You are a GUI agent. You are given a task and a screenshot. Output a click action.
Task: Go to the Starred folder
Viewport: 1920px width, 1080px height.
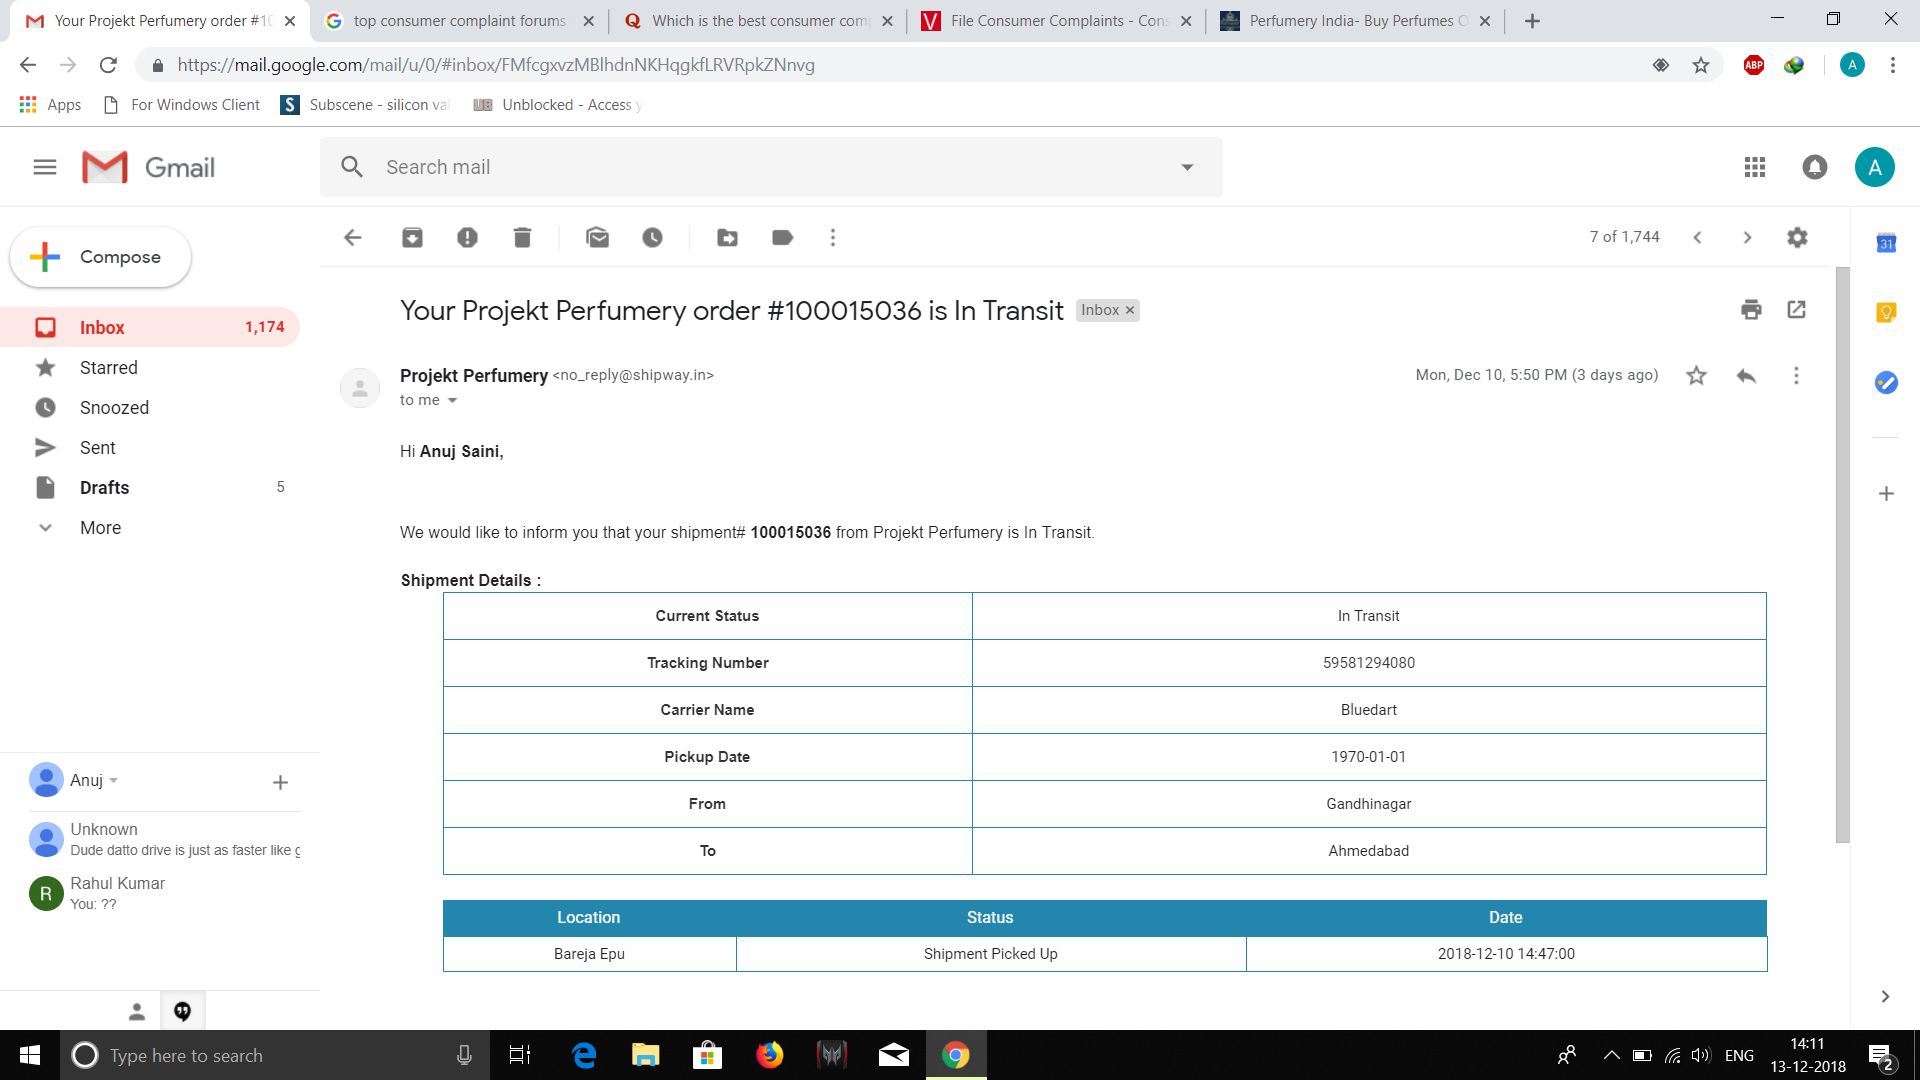click(x=108, y=368)
